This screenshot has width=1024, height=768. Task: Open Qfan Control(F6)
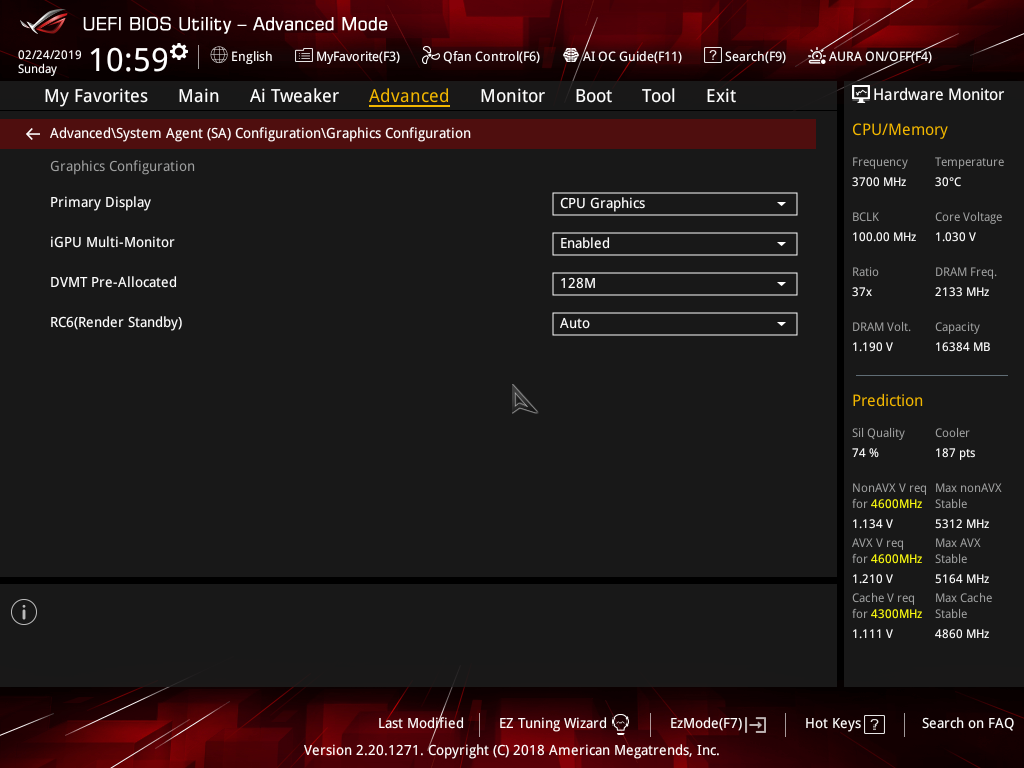tap(481, 56)
